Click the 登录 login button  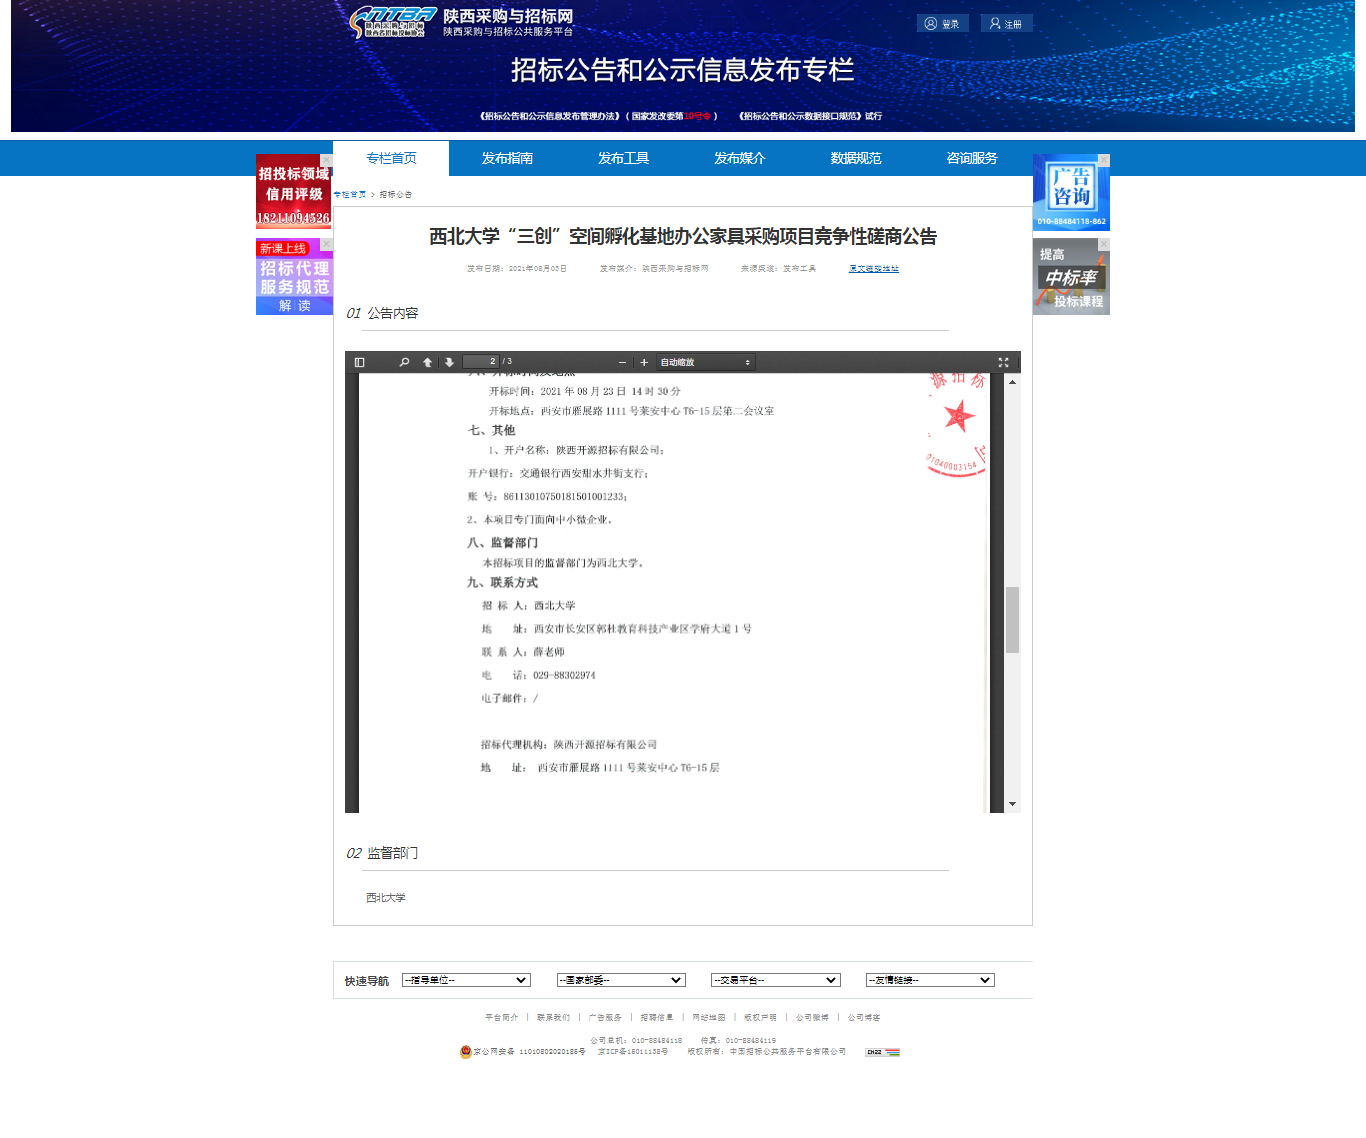tap(942, 23)
